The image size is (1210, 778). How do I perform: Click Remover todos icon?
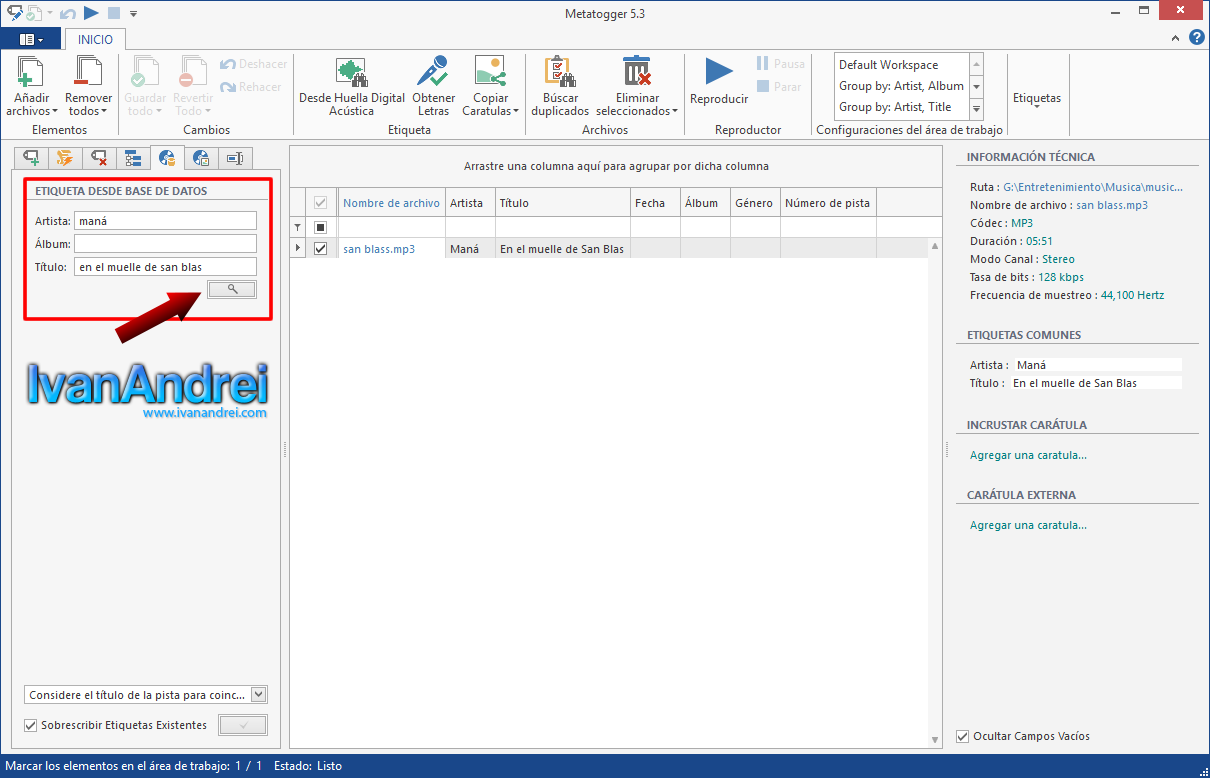tap(88, 72)
